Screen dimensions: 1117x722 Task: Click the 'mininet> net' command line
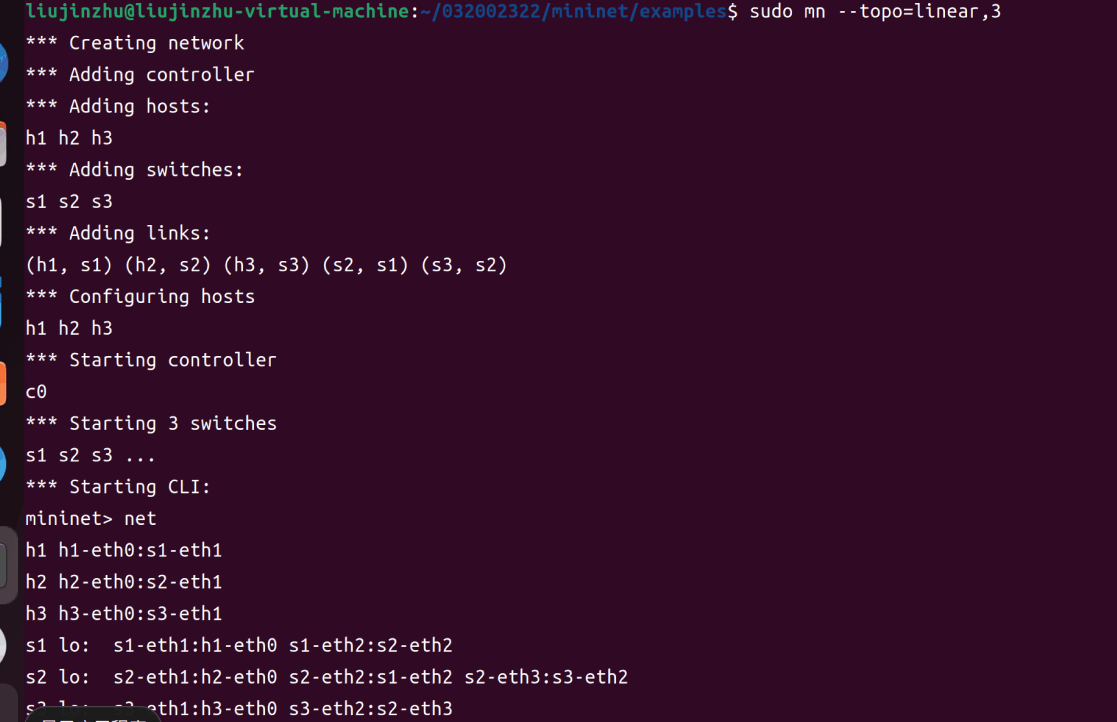90,518
